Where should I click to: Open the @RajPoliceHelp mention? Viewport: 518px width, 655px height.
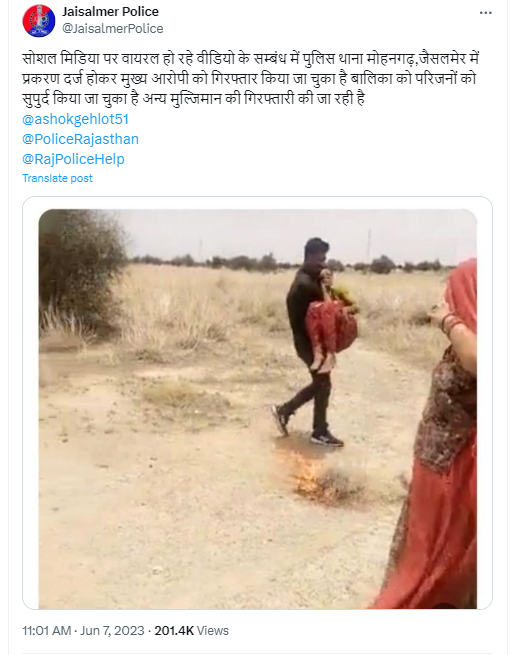(x=73, y=159)
